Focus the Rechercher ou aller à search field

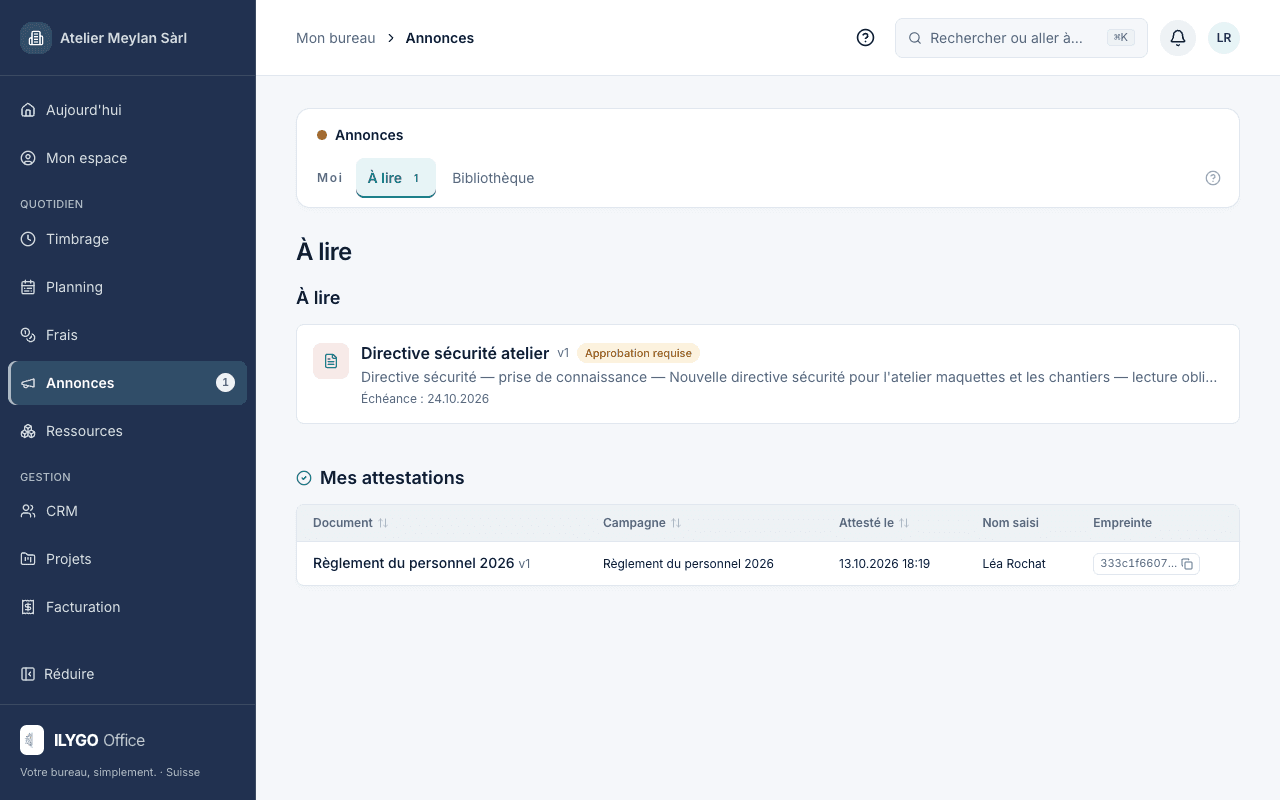point(1021,38)
